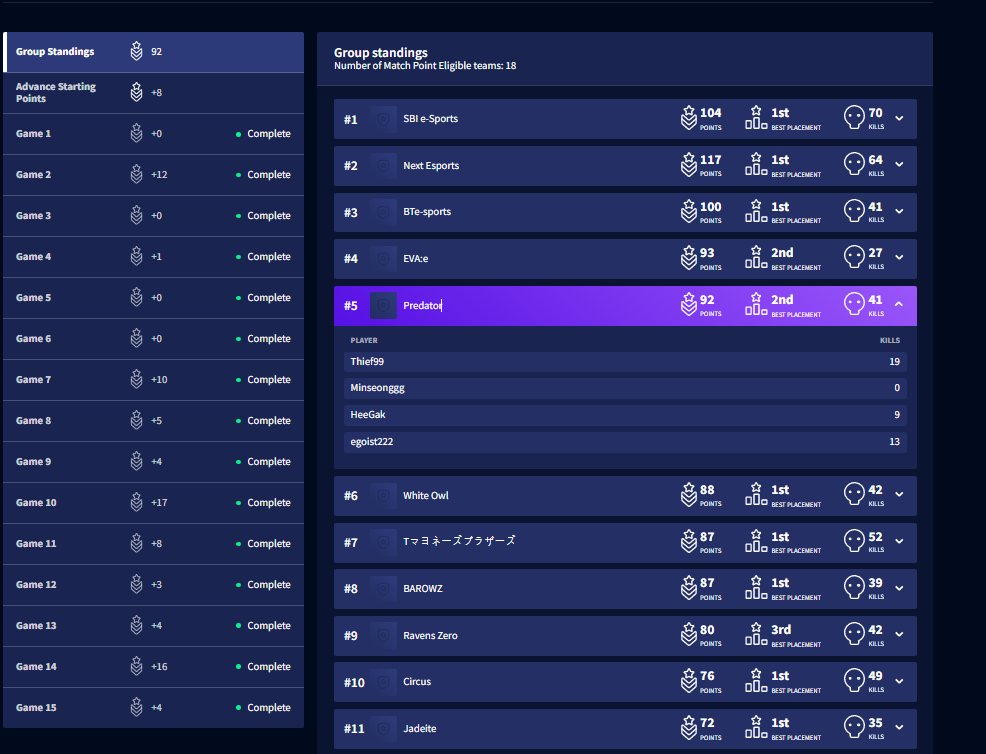Viewport: 986px width, 754px height.
Task: Click SBI e-Sports kills skull icon
Action: tap(854, 118)
